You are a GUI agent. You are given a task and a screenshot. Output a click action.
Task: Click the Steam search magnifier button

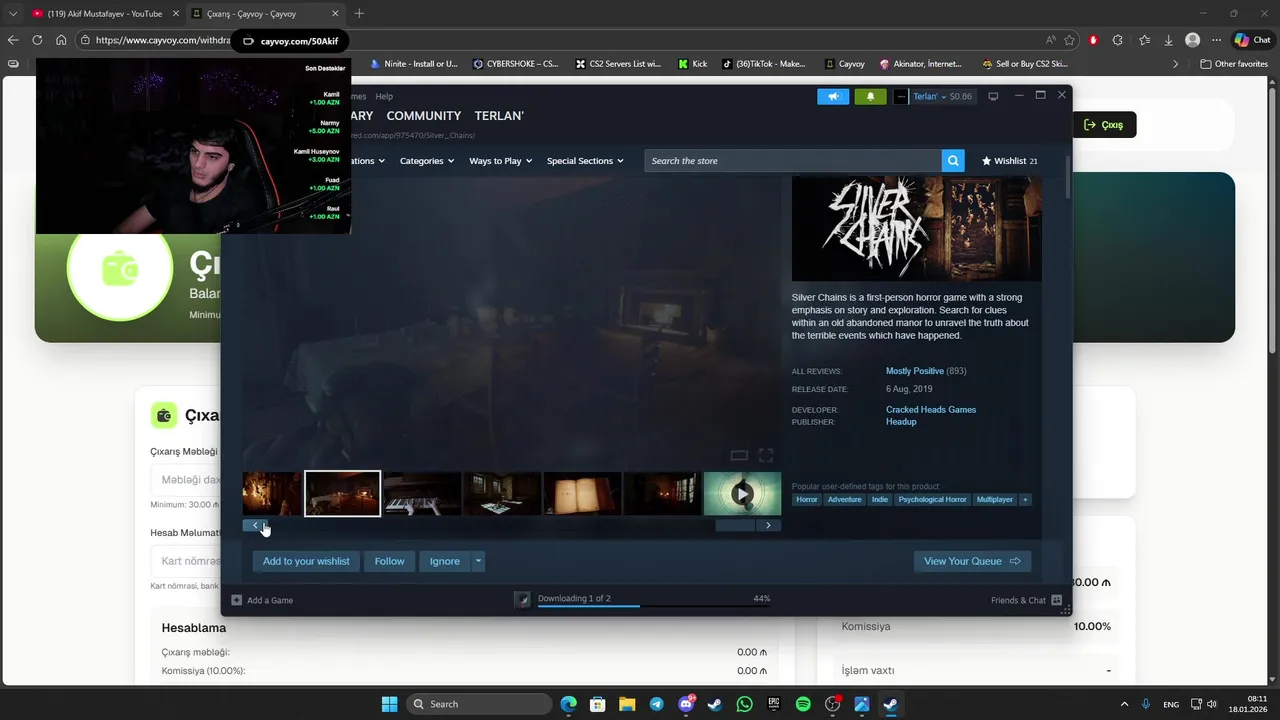coord(953,161)
